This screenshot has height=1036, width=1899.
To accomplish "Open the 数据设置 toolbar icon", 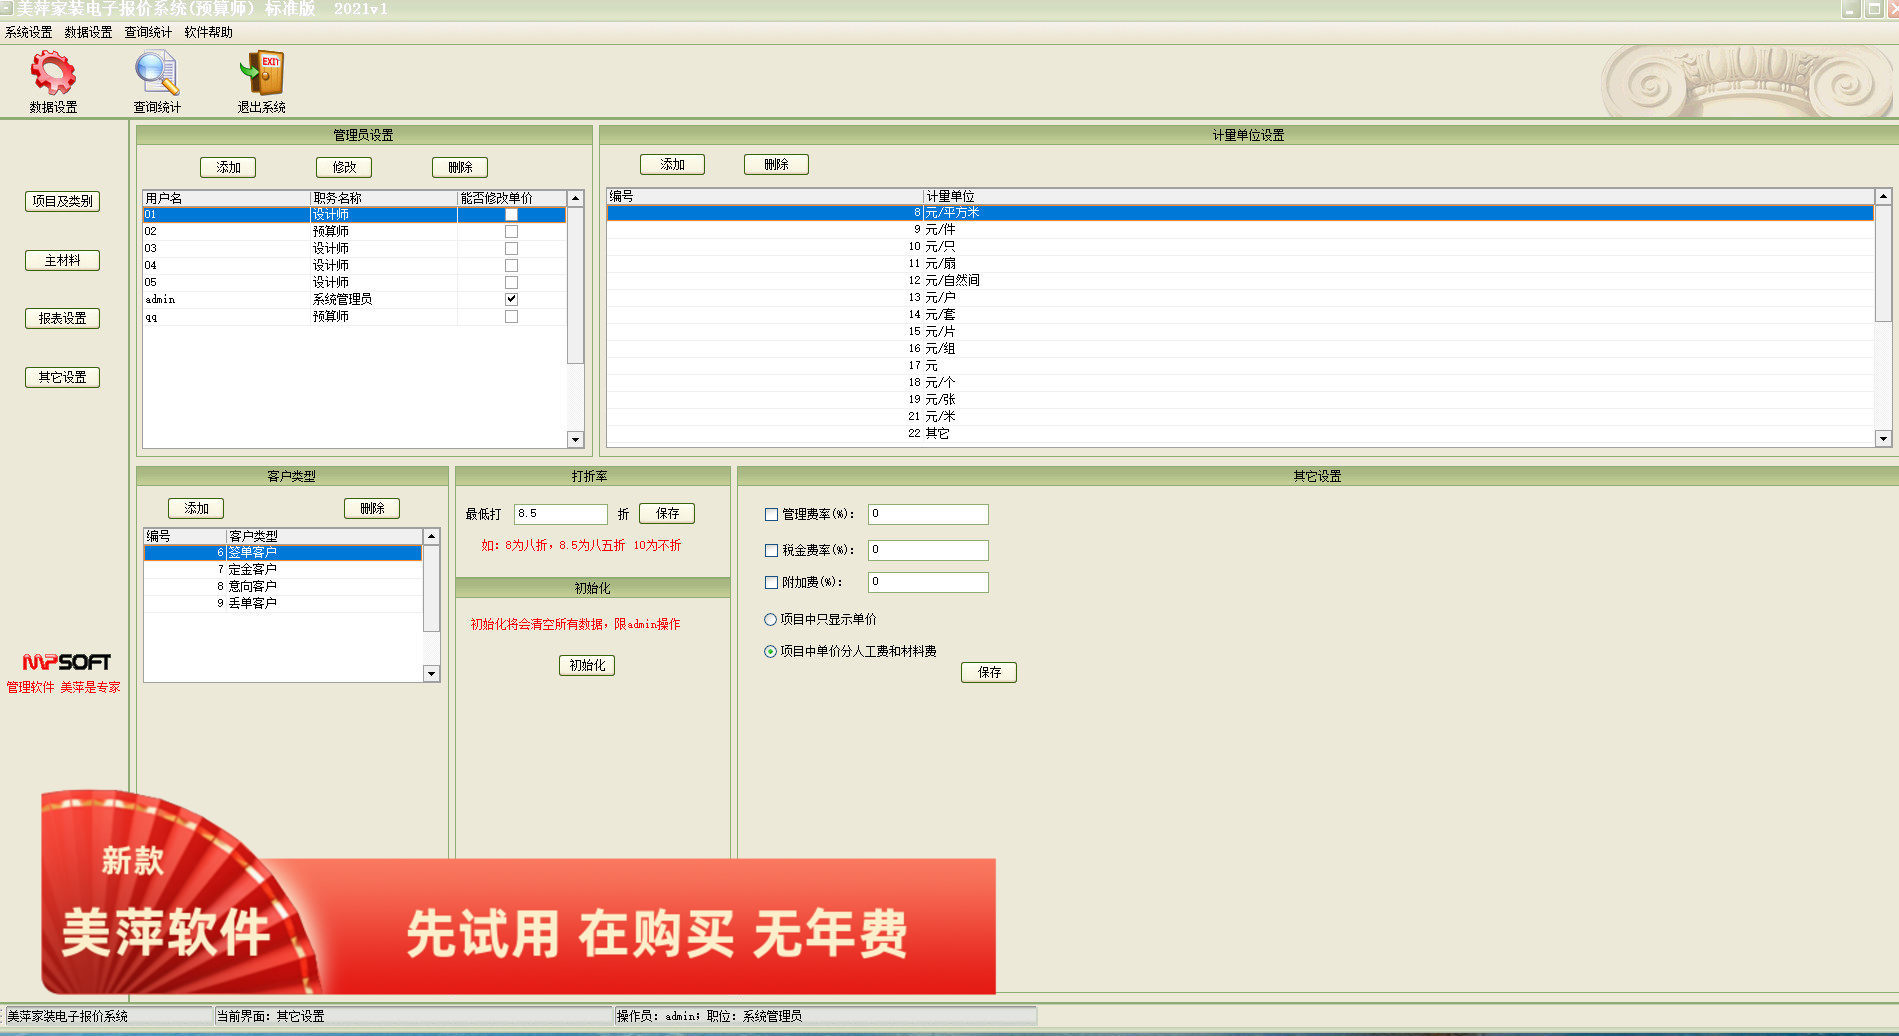I will pyautogui.click(x=53, y=82).
